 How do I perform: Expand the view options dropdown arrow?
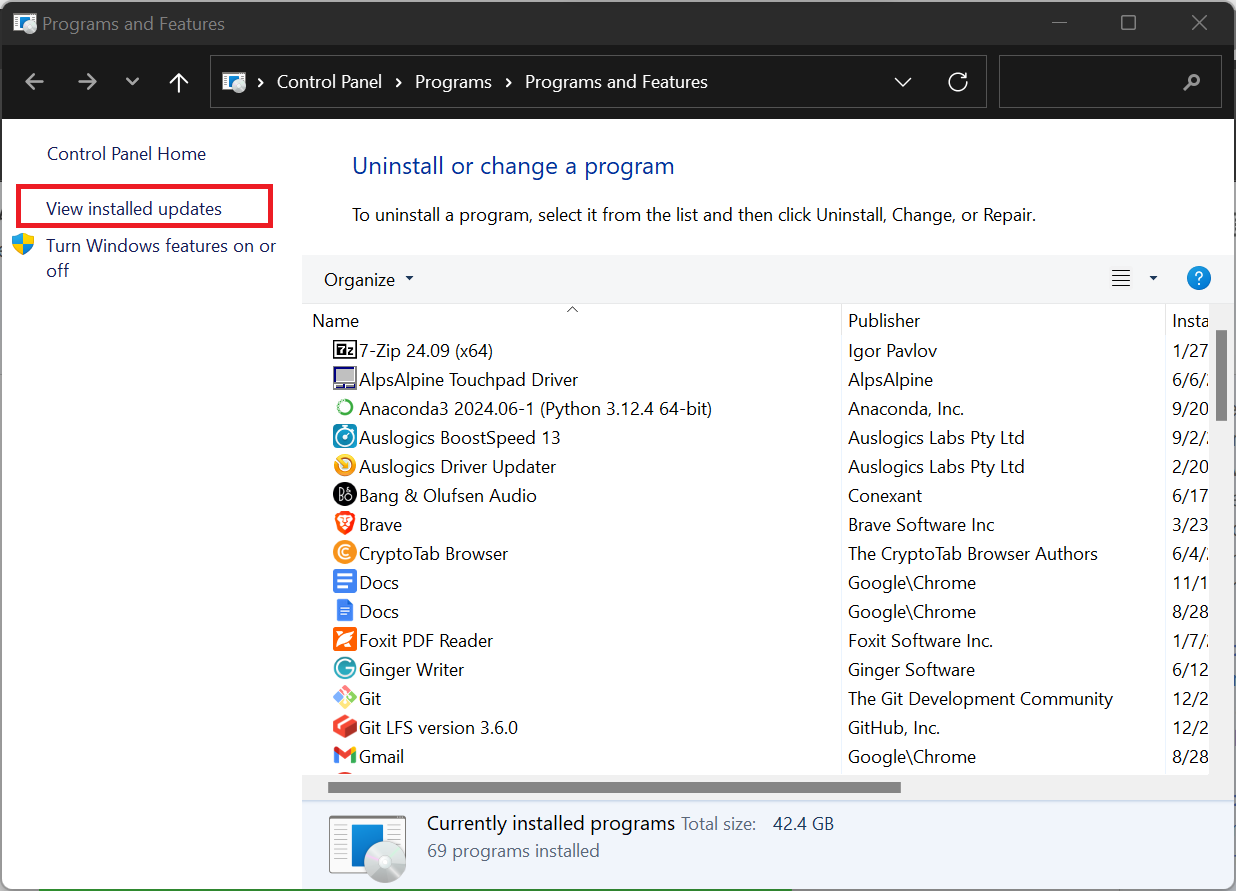[1153, 279]
